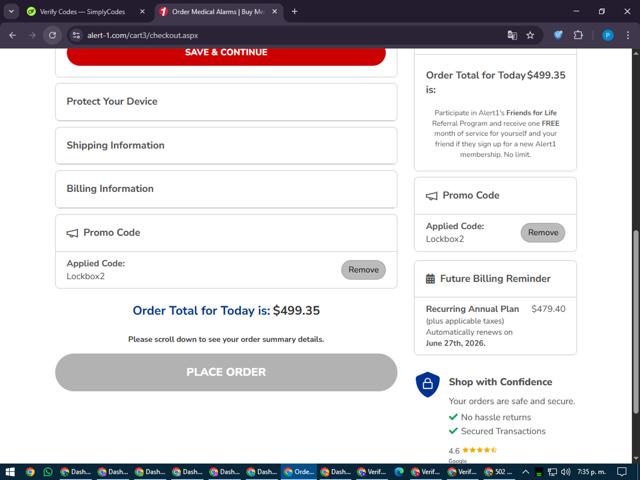Open the Extensions puzzle icon
Viewport: 640px width, 480px height.
(578, 35)
